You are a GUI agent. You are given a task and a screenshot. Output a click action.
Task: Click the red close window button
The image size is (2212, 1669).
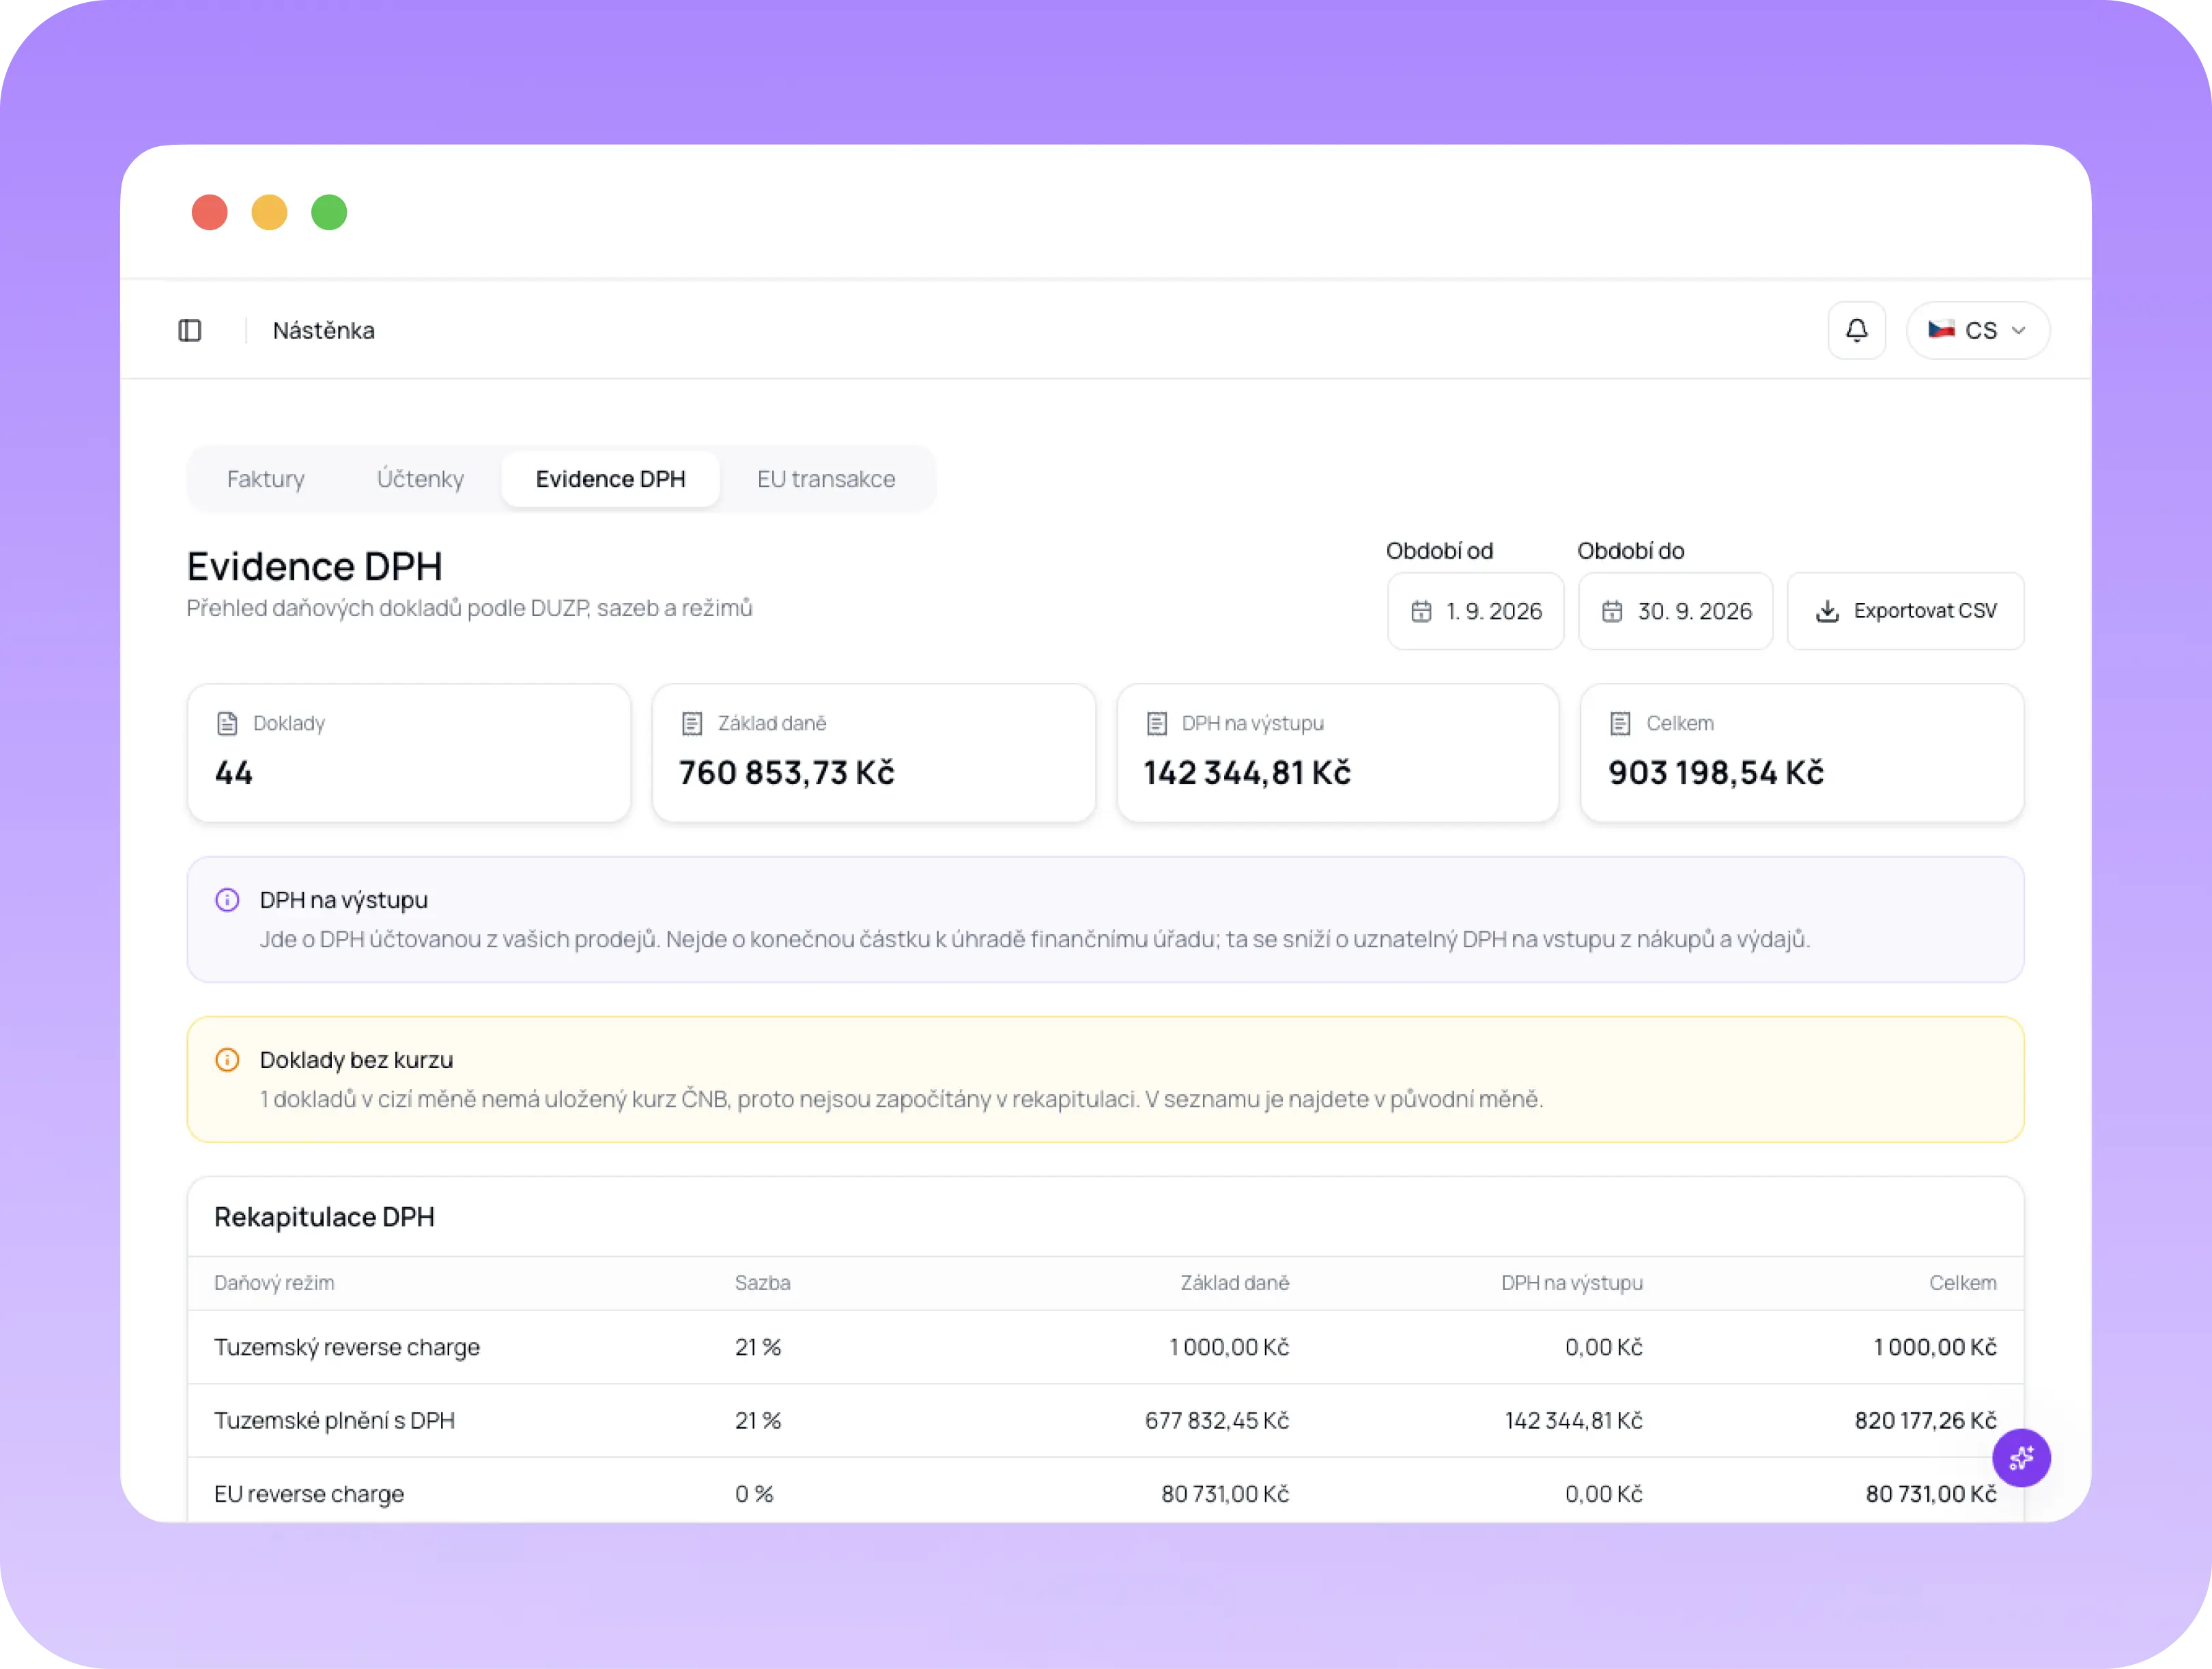(210, 212)
